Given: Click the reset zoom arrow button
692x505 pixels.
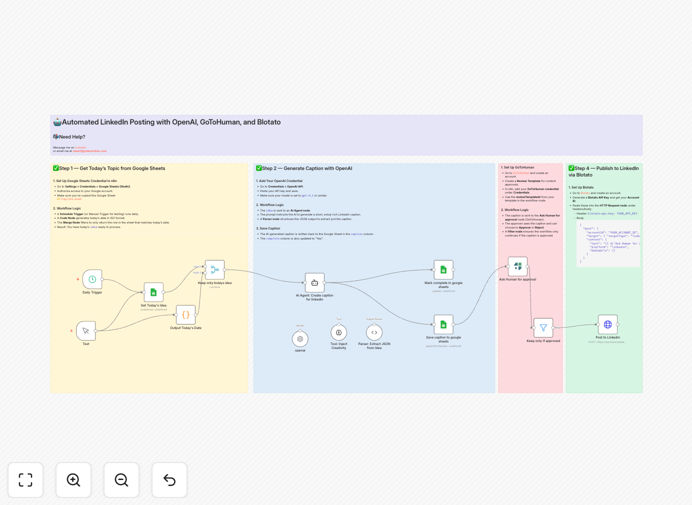Looking at the screenshot, I should [169, 480].
